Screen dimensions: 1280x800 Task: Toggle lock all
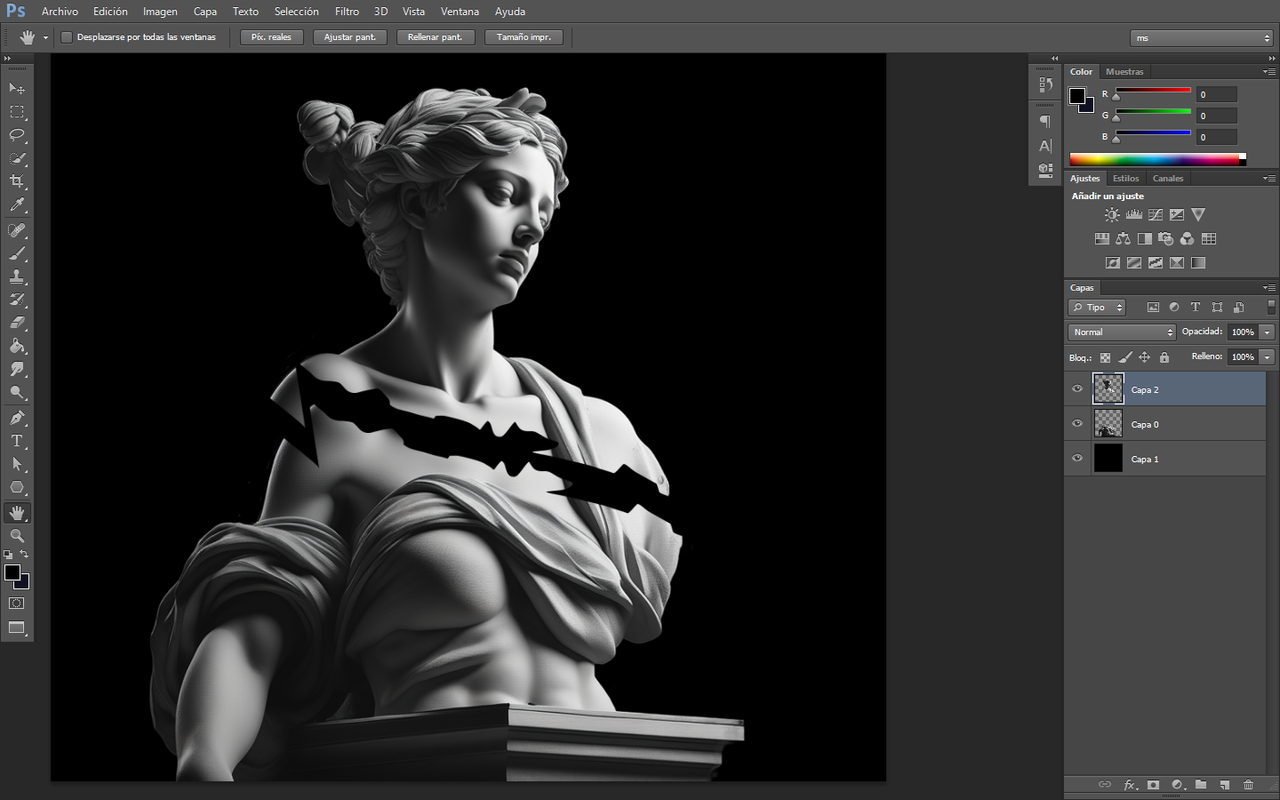(1164, 357)
